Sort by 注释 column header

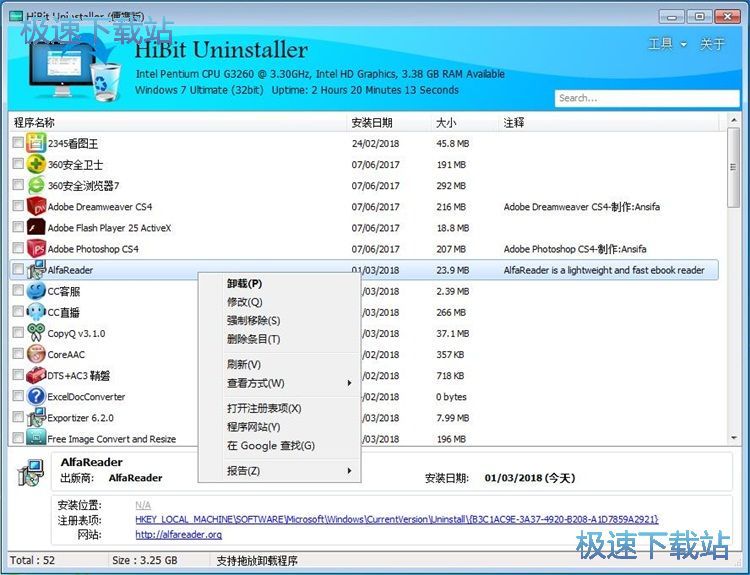click(608, 123)
